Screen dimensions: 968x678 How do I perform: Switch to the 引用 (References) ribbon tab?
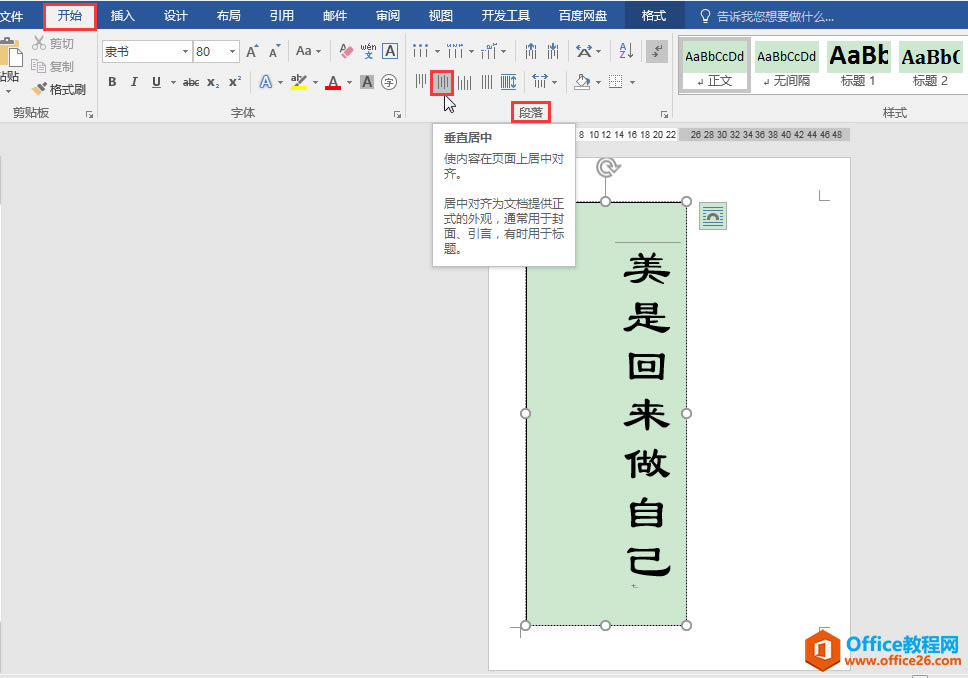282,15
